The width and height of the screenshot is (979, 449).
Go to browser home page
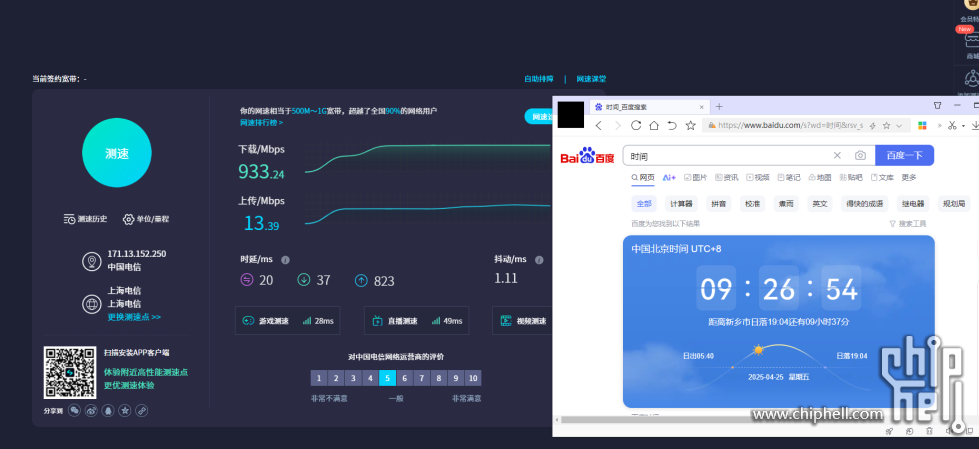coord(654,126)
